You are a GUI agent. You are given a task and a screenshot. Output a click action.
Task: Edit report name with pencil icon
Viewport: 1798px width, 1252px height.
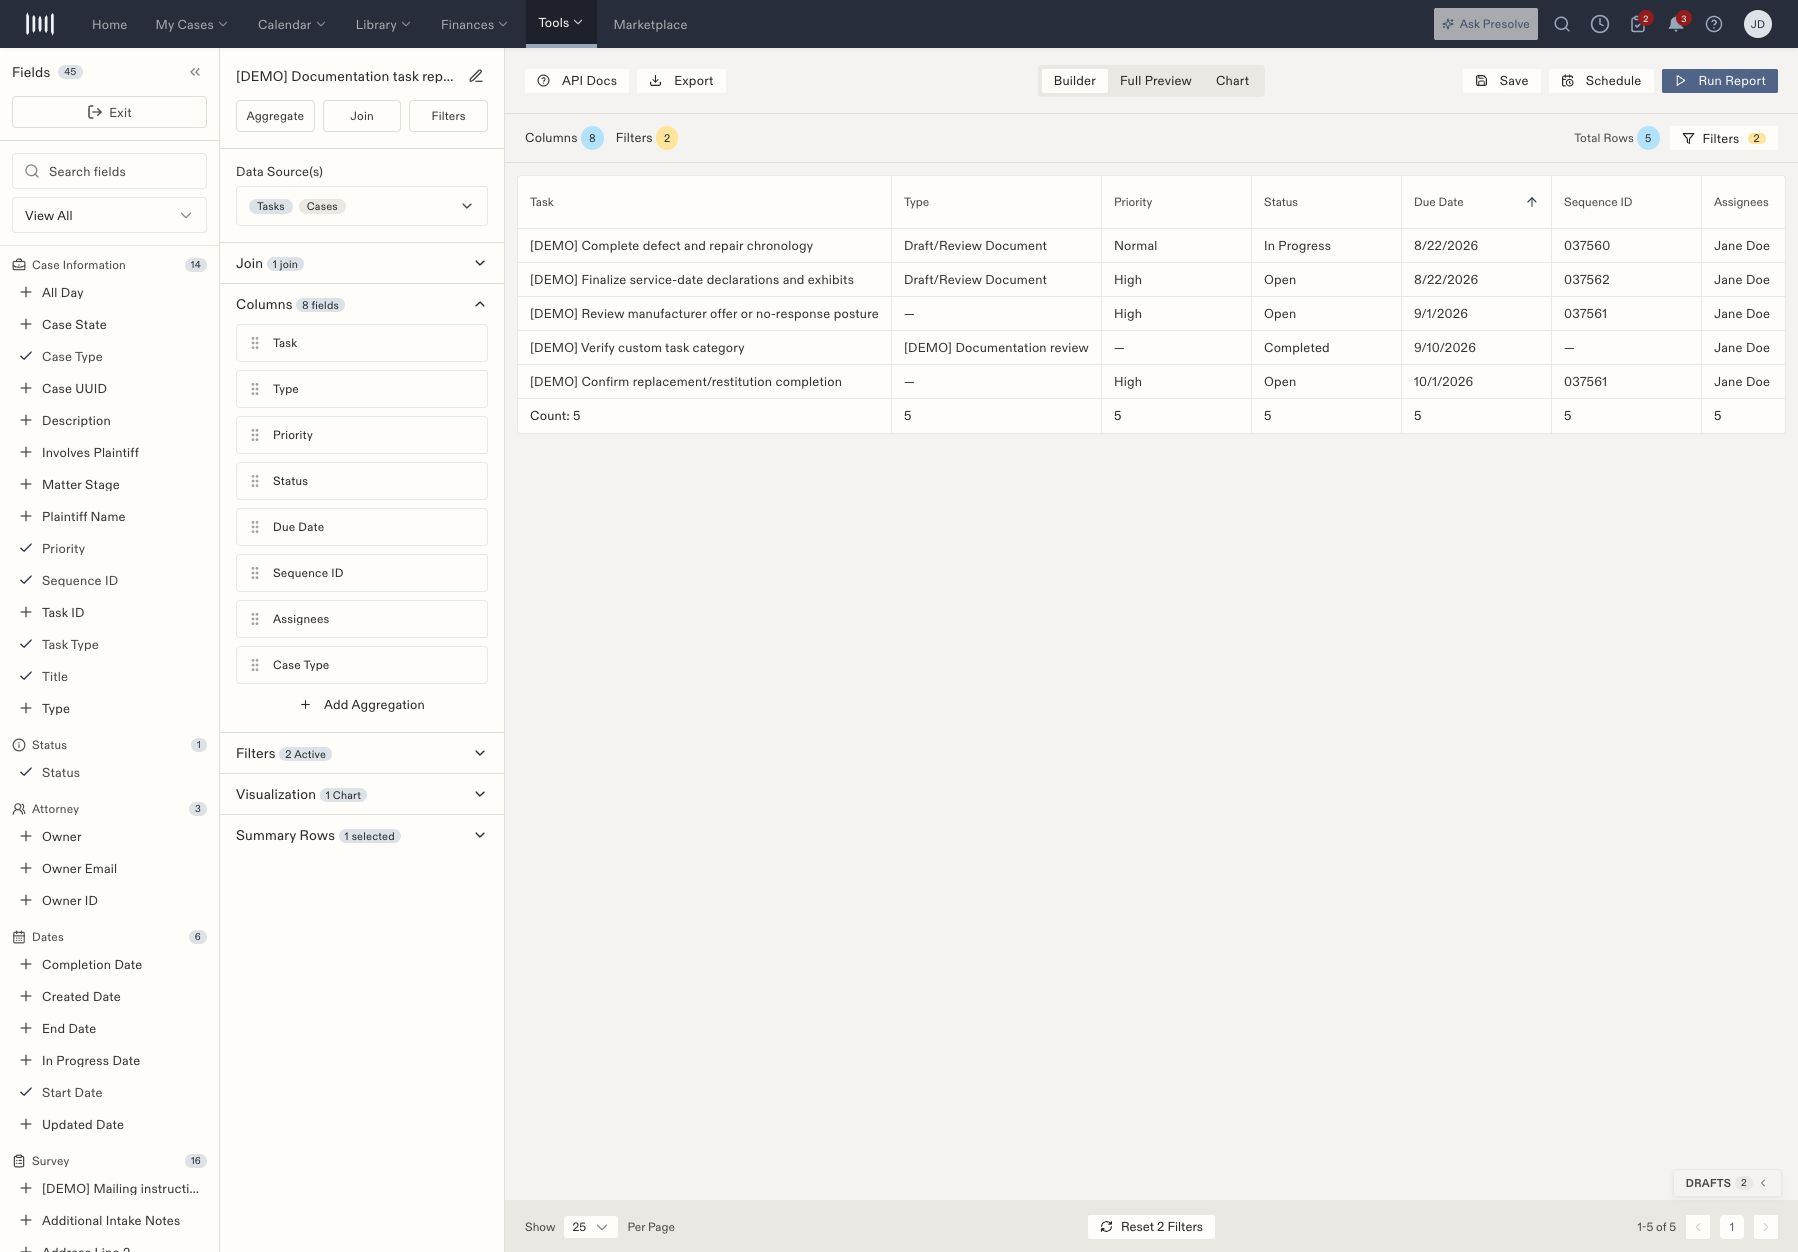pos(476,76)
